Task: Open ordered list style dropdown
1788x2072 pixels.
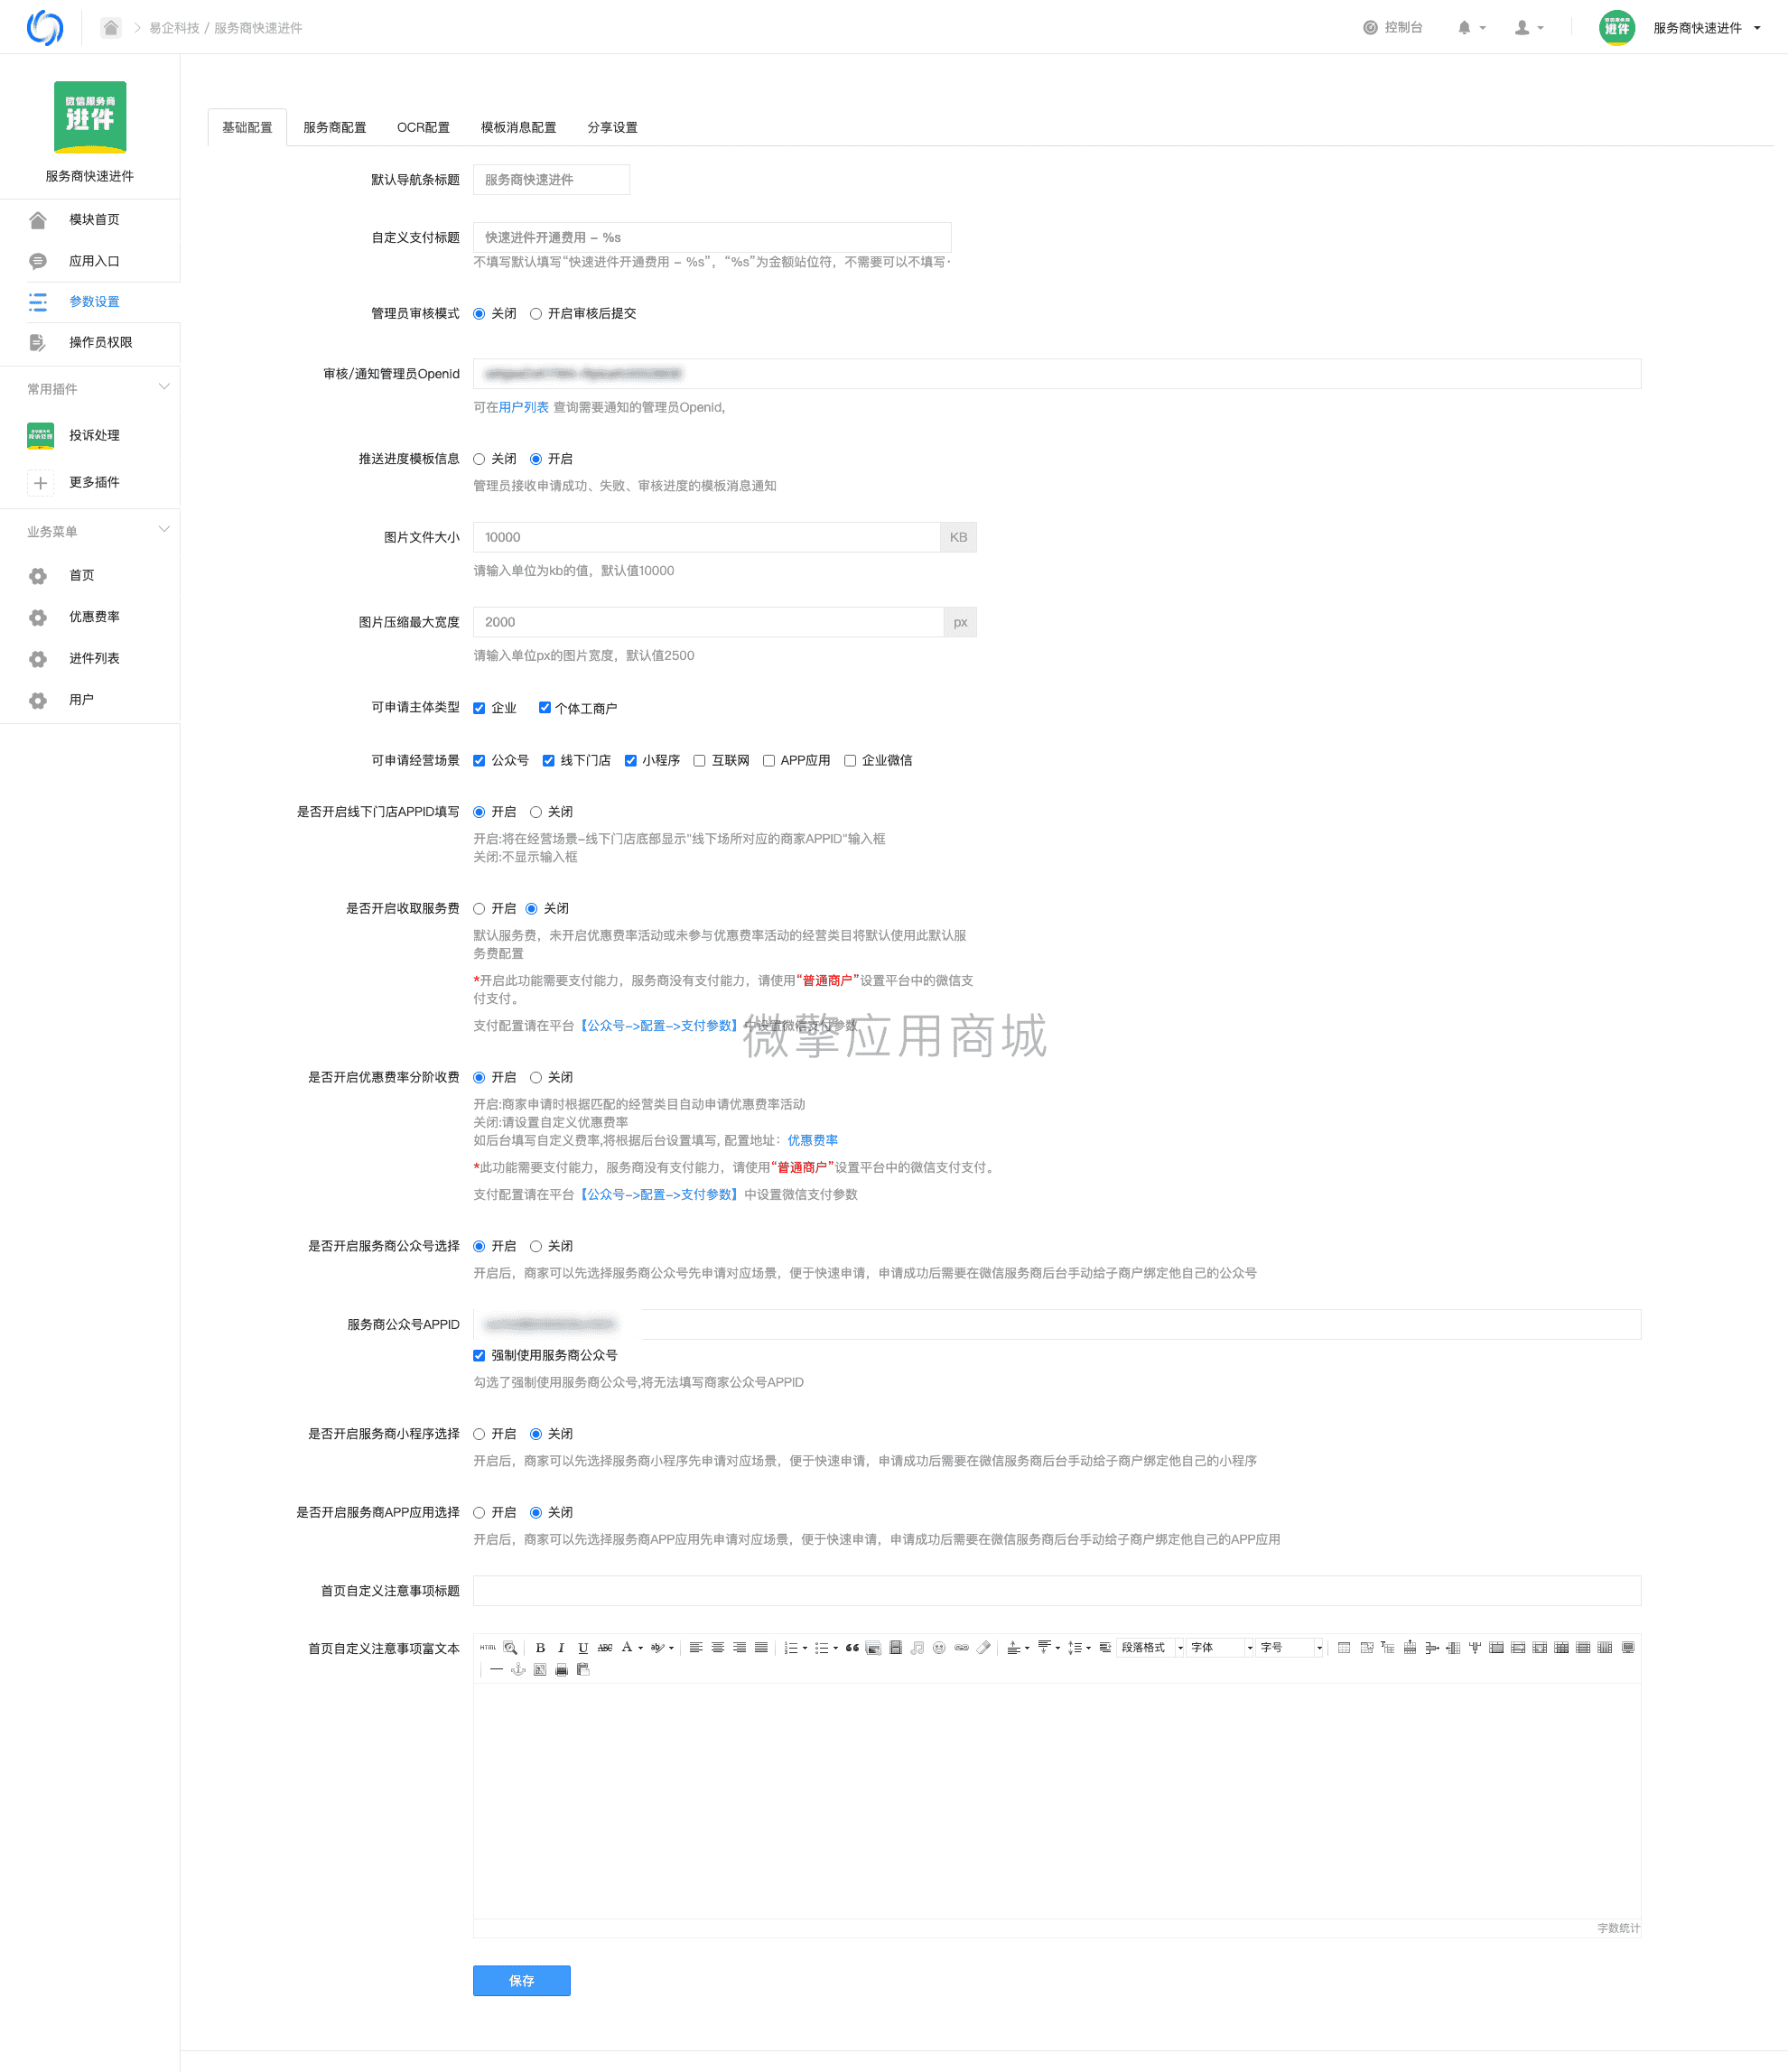Action: 805,1648
